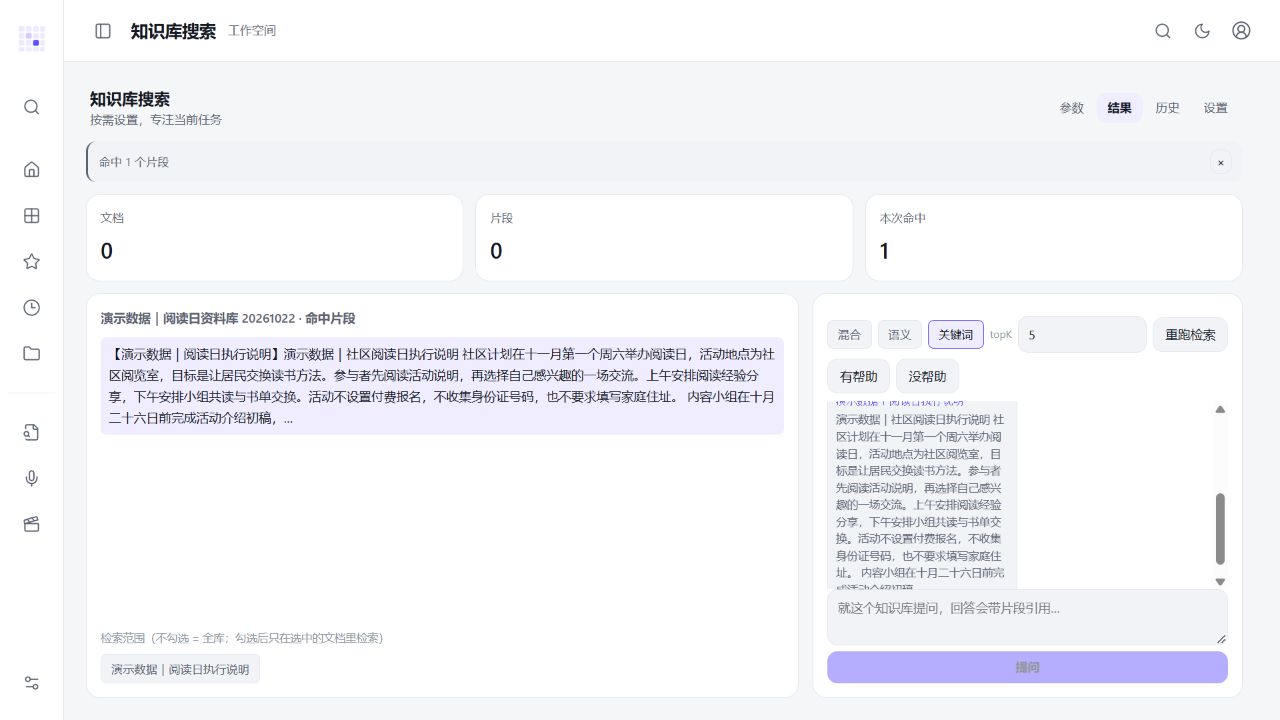Open the user account icon
The height and width of the screenshot is (720, 1280).
[1241, 31]
